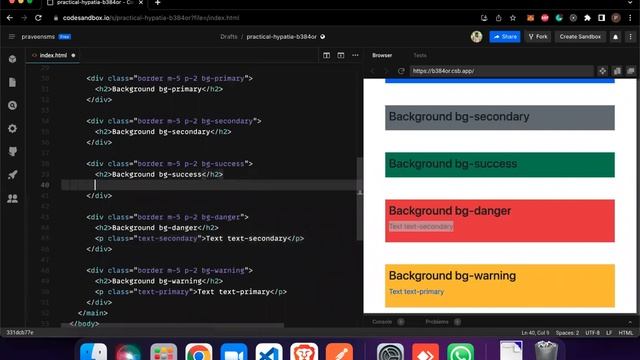Image resolution: width=640 pixels, height=360 pixels.
Task: Click the Background bg-danger heading in preview
Action: coord(450,211)
